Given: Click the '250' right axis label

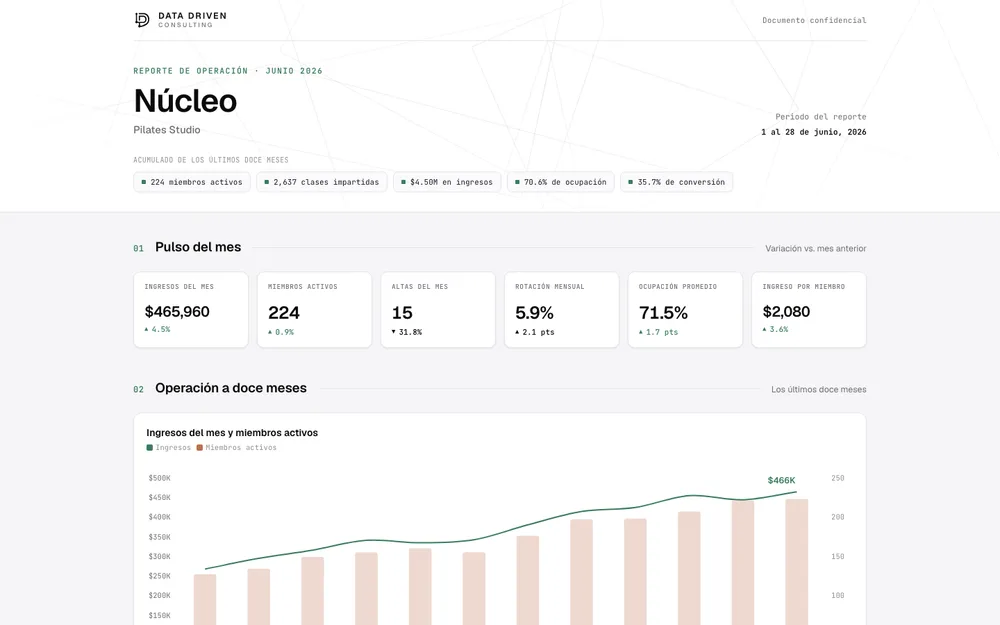Looking at the screenshot, I should pyautogui.click(x=837, y=478).
